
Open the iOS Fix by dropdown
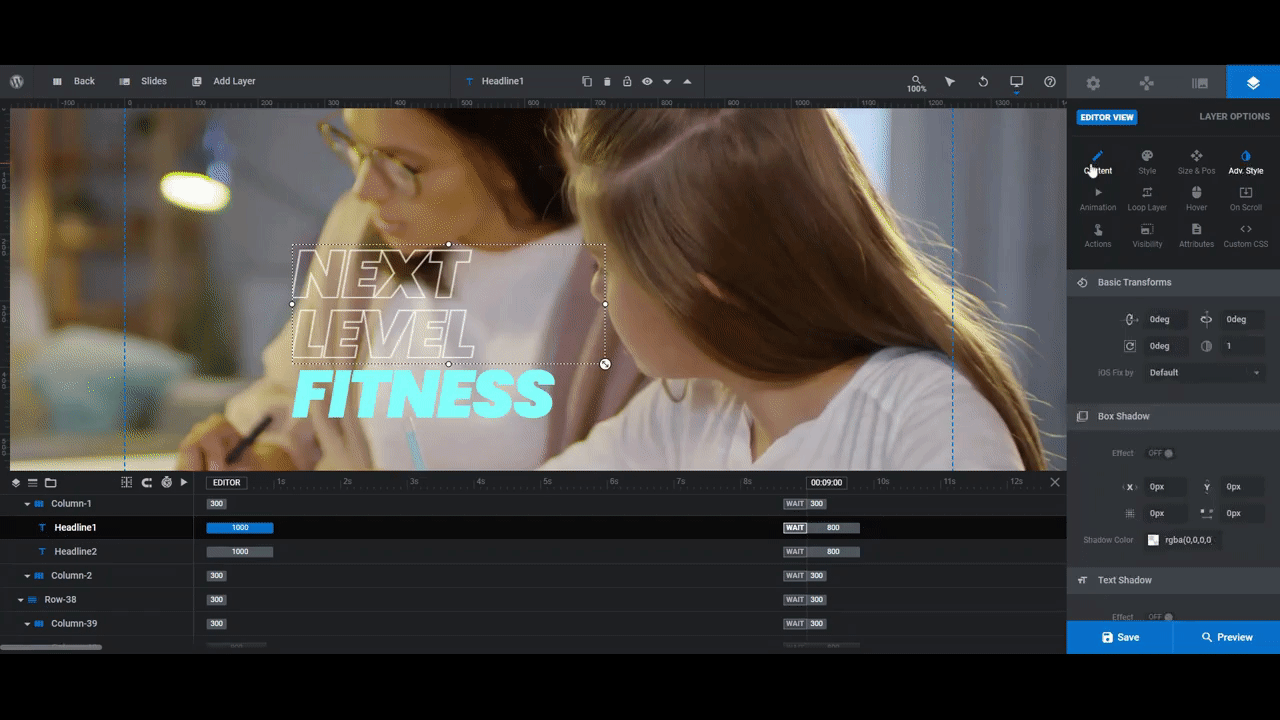1205,373
